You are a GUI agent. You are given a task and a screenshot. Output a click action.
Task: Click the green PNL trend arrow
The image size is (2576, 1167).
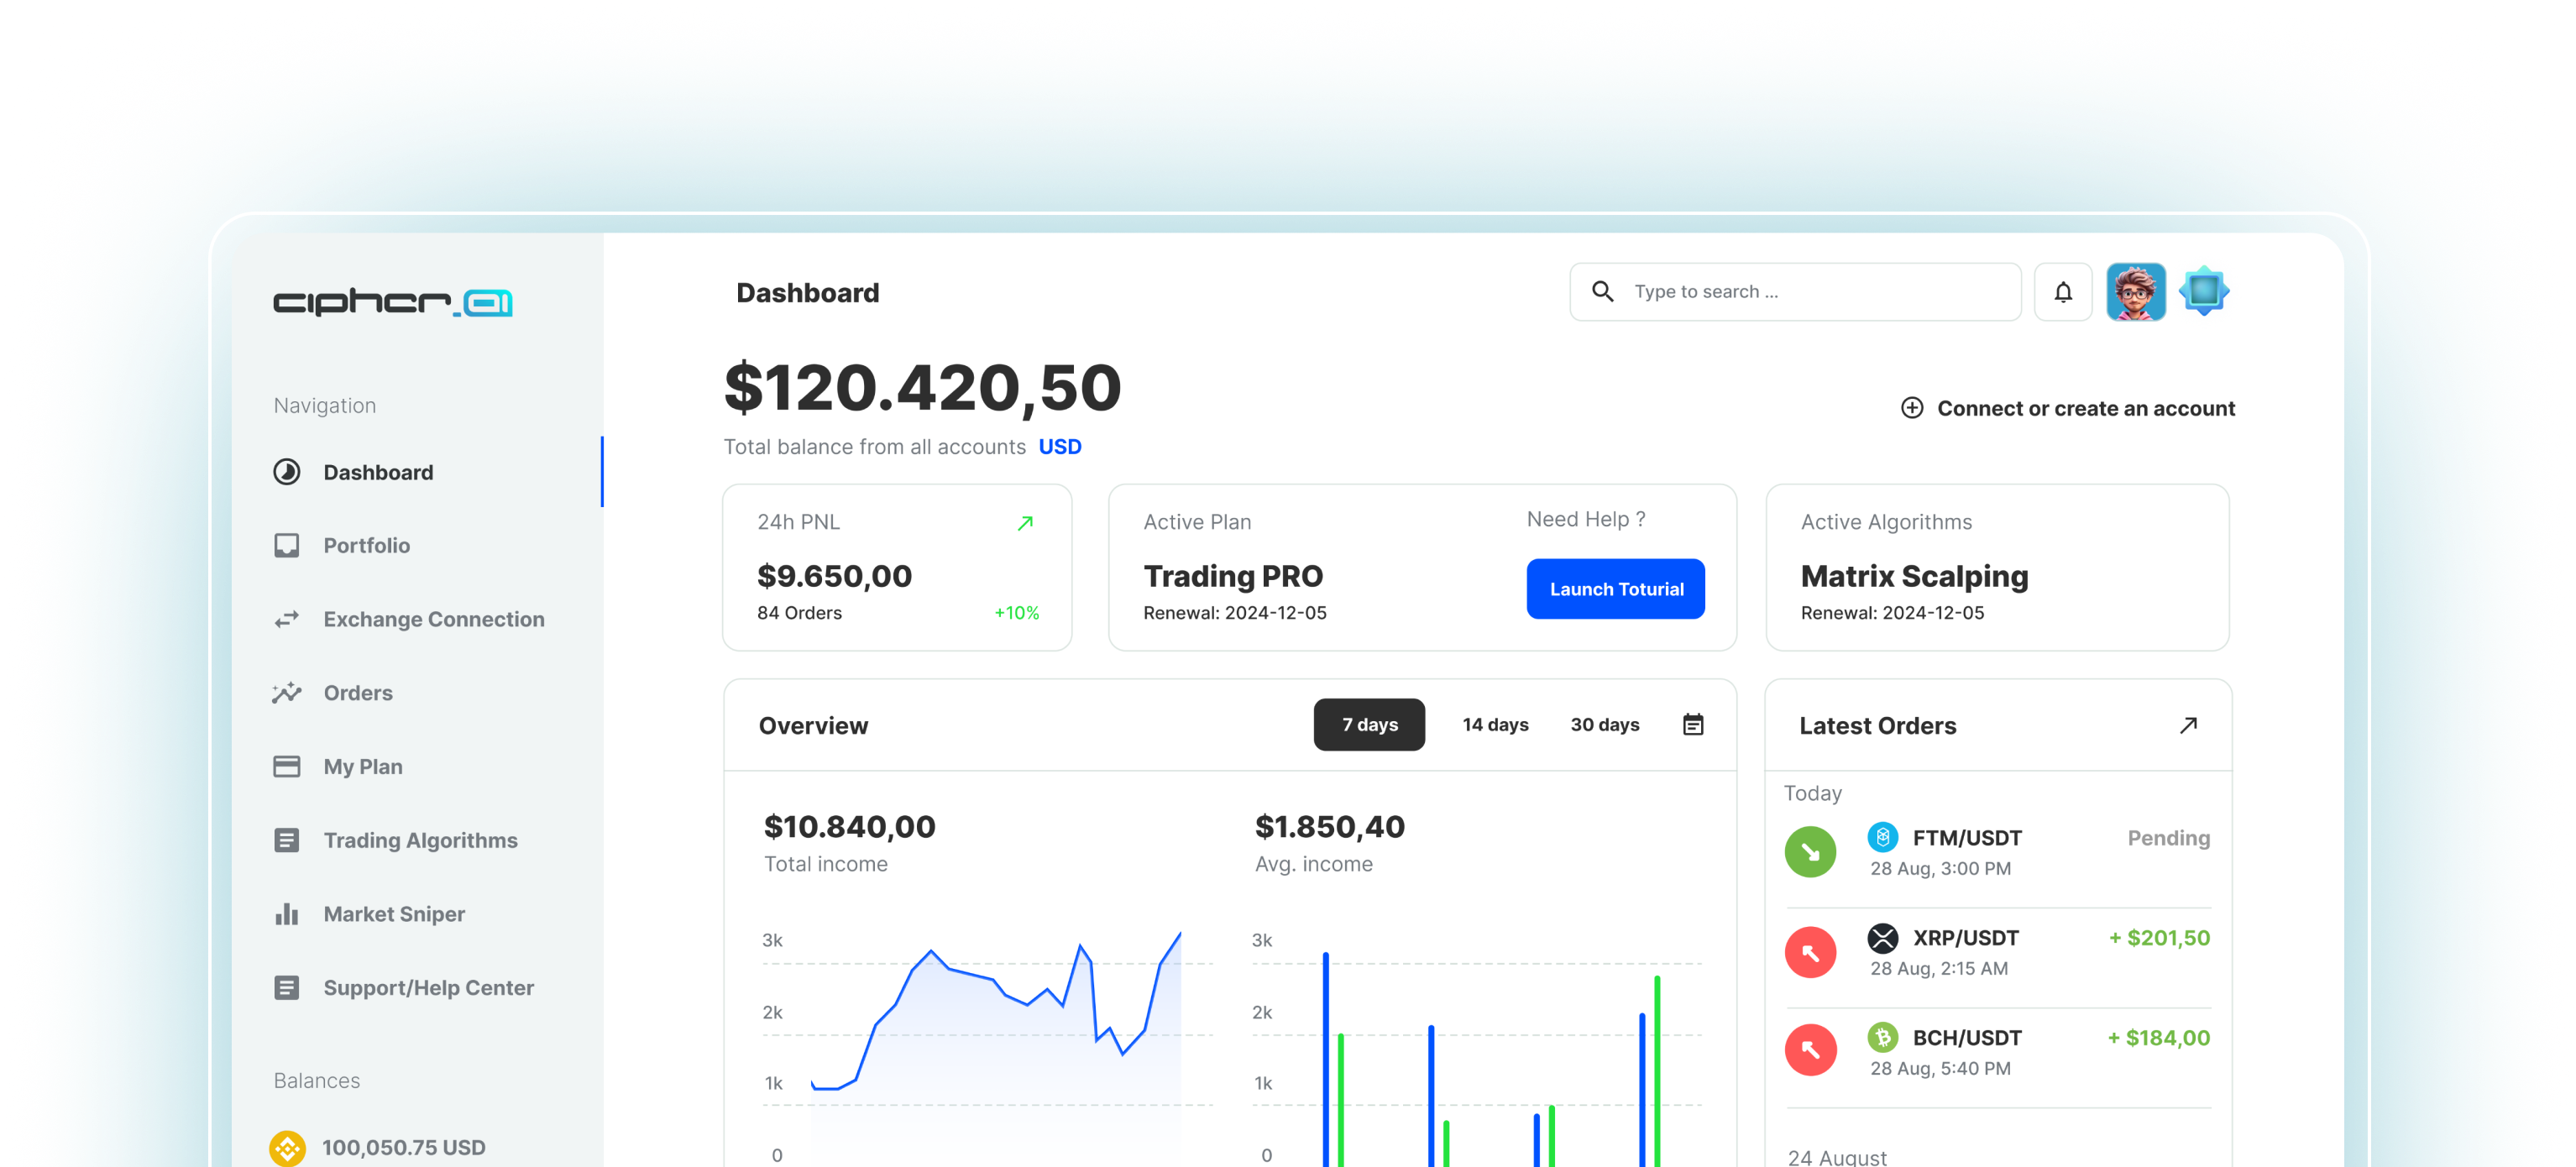1025,523
